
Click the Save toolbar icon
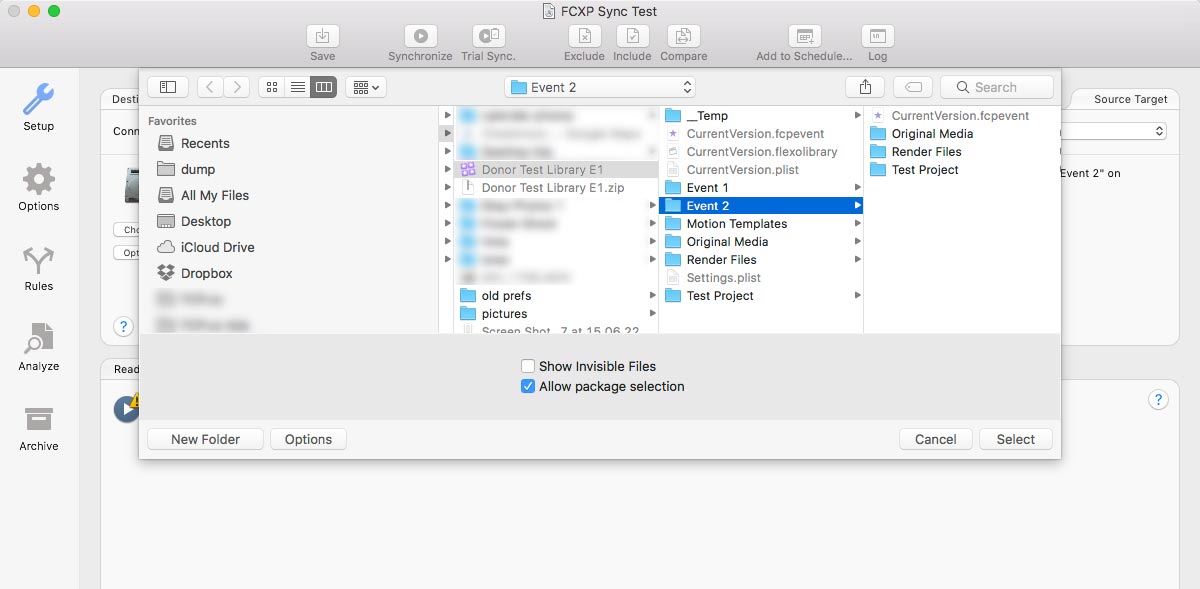[x=323, y=37]
